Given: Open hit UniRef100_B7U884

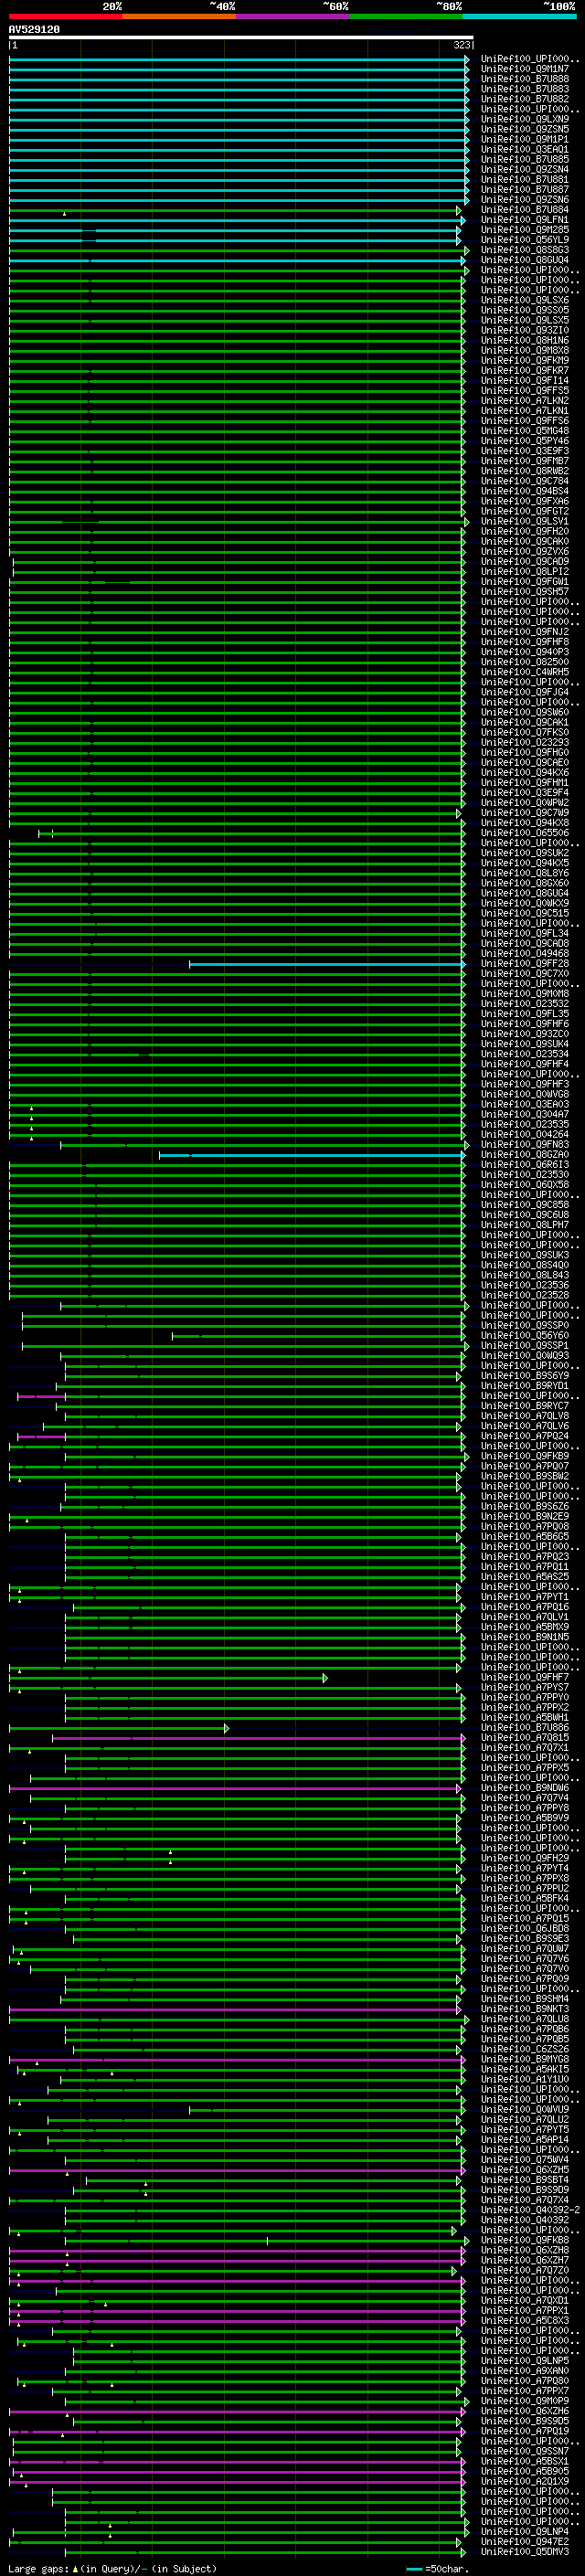Looking at the screenshot, I should [525, 210].
